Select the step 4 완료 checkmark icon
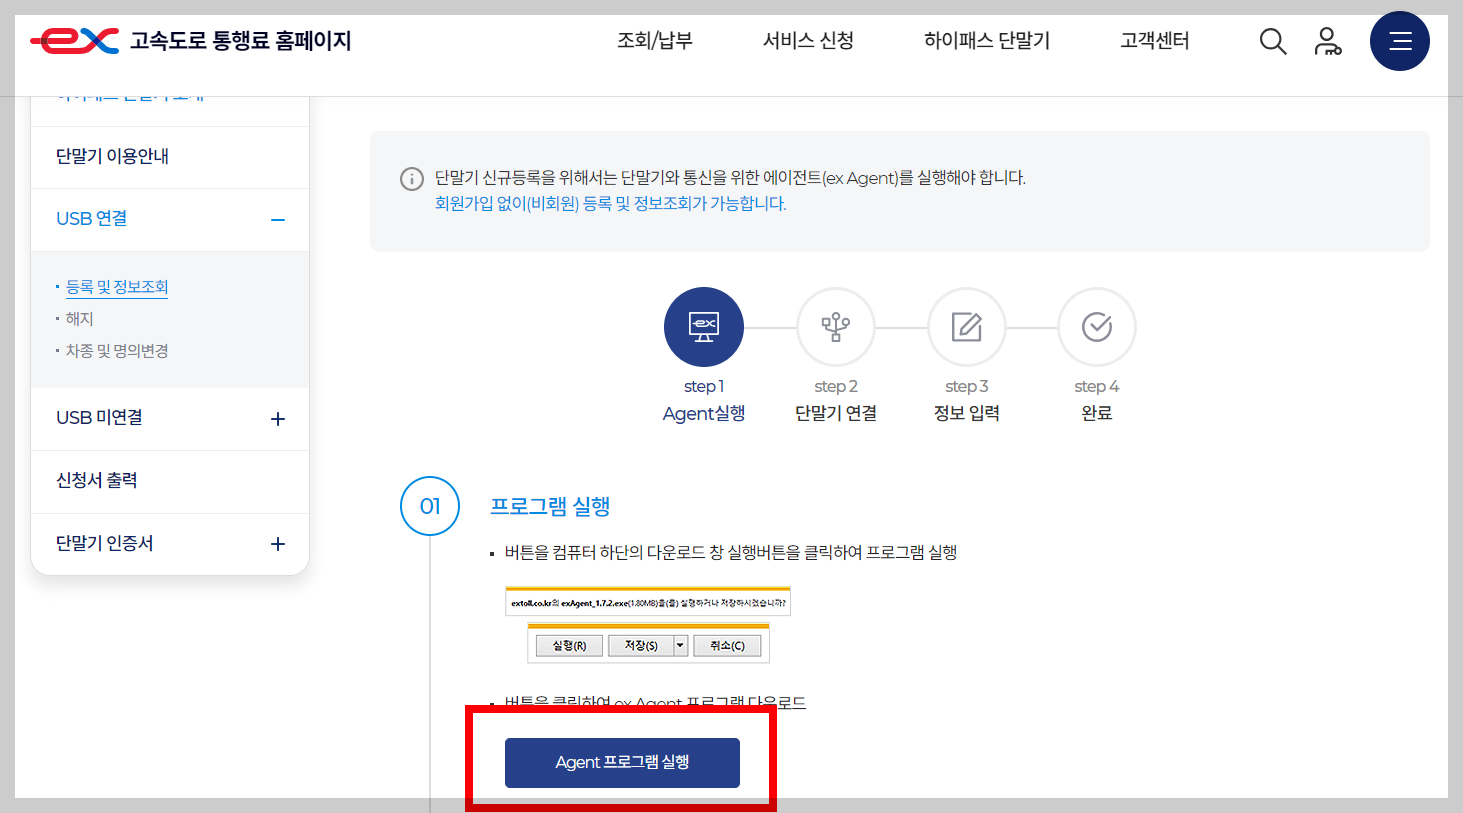 pyautogui.click(x=1096, y=326)
